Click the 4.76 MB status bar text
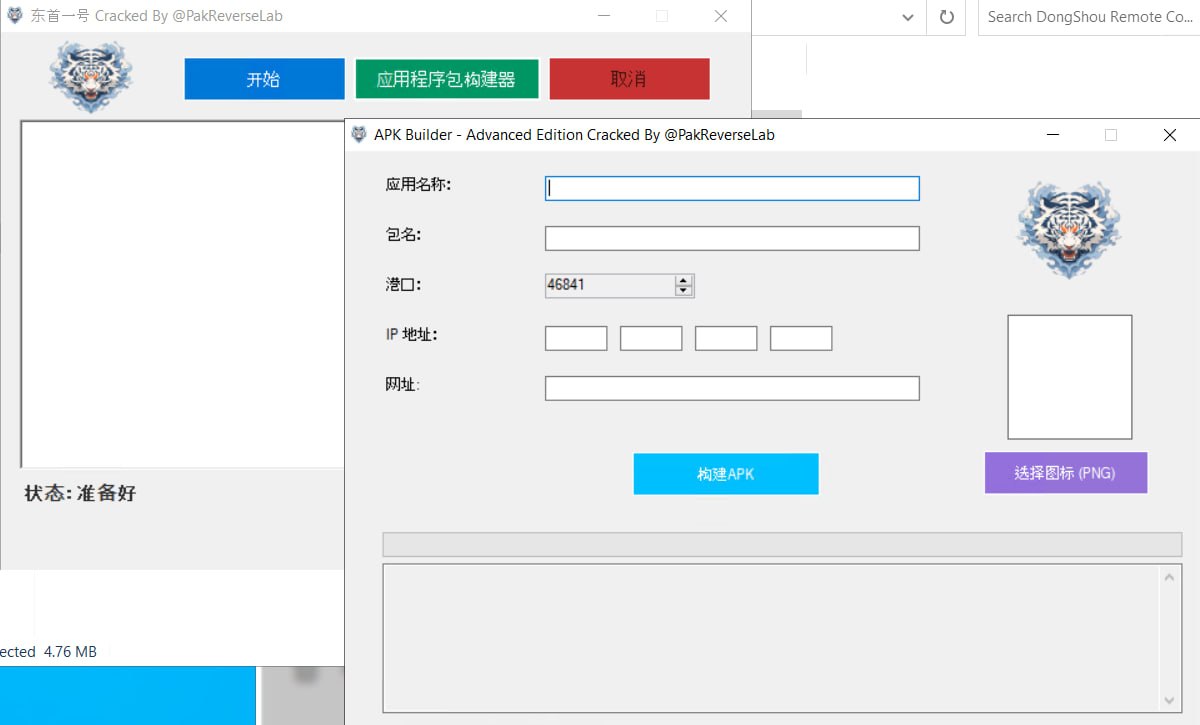1200x725 pixels. click(70, 652)
